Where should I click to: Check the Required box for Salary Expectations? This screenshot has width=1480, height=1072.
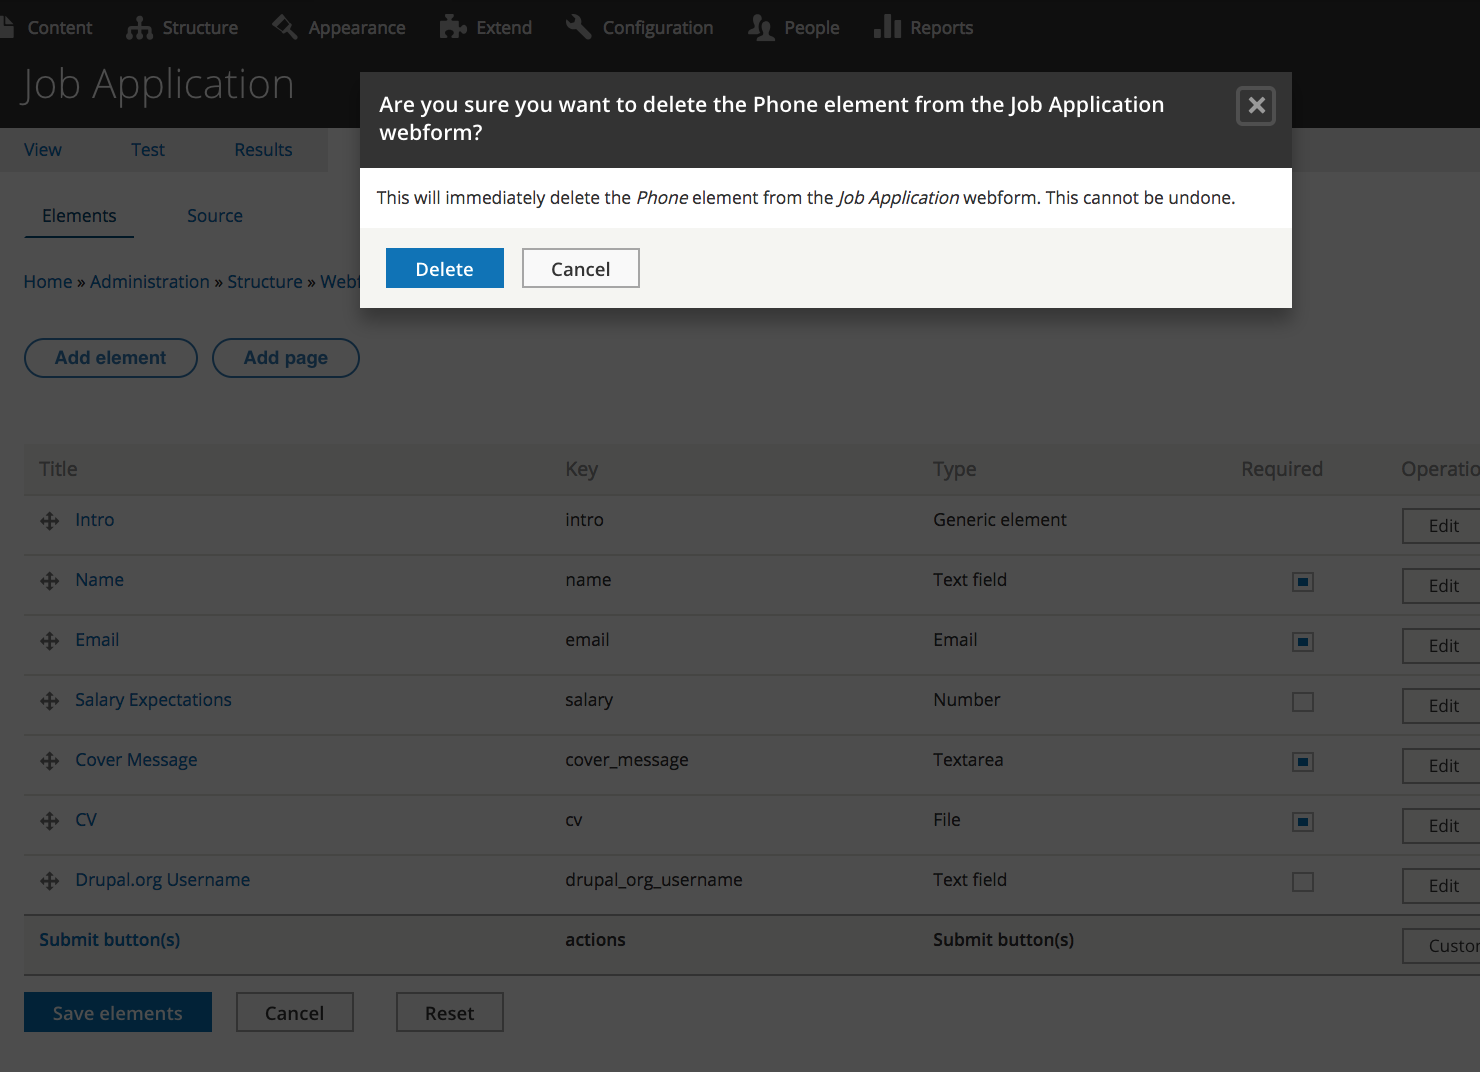[x=1302, y=702]
